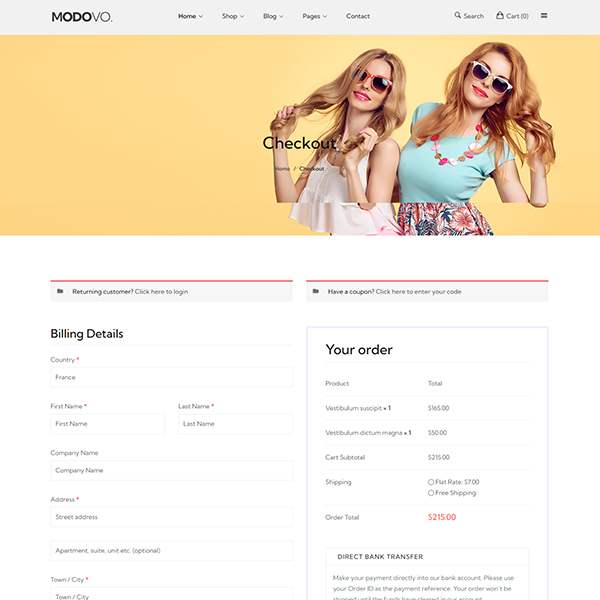Open the Pages menu dropdown
The image size is (600, 600).
314,16
